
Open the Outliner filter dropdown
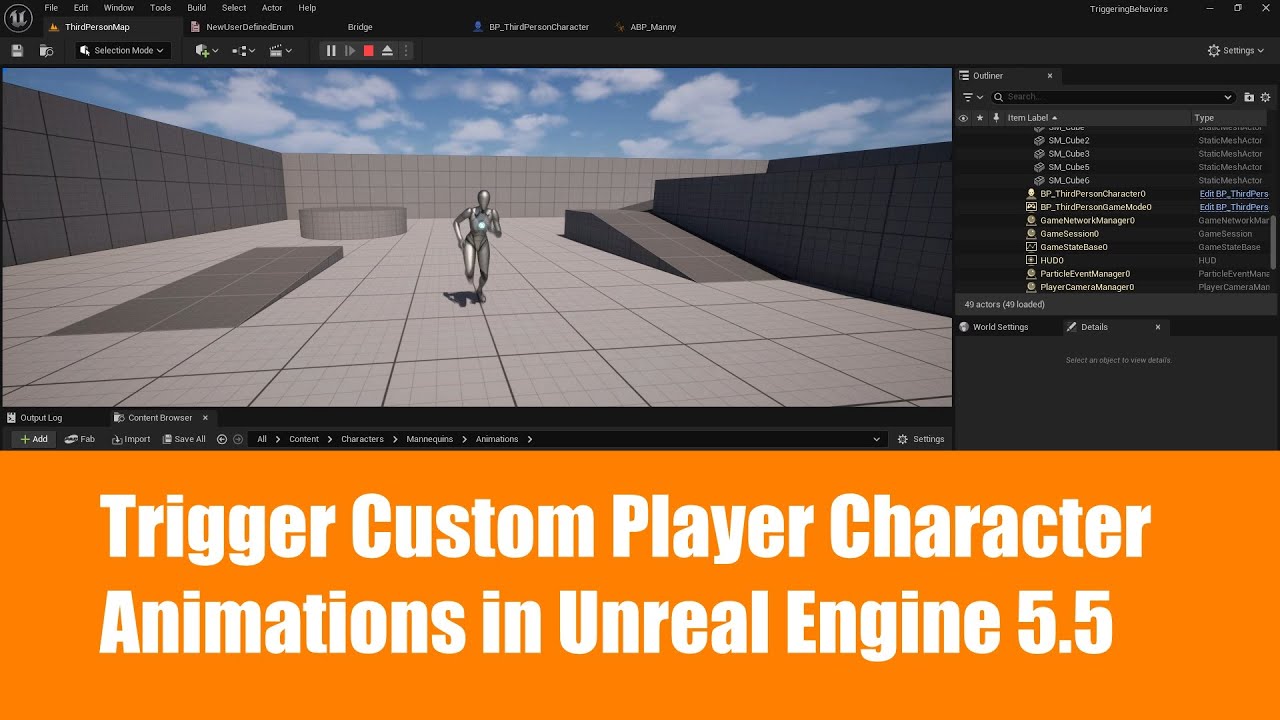(971, 97)
